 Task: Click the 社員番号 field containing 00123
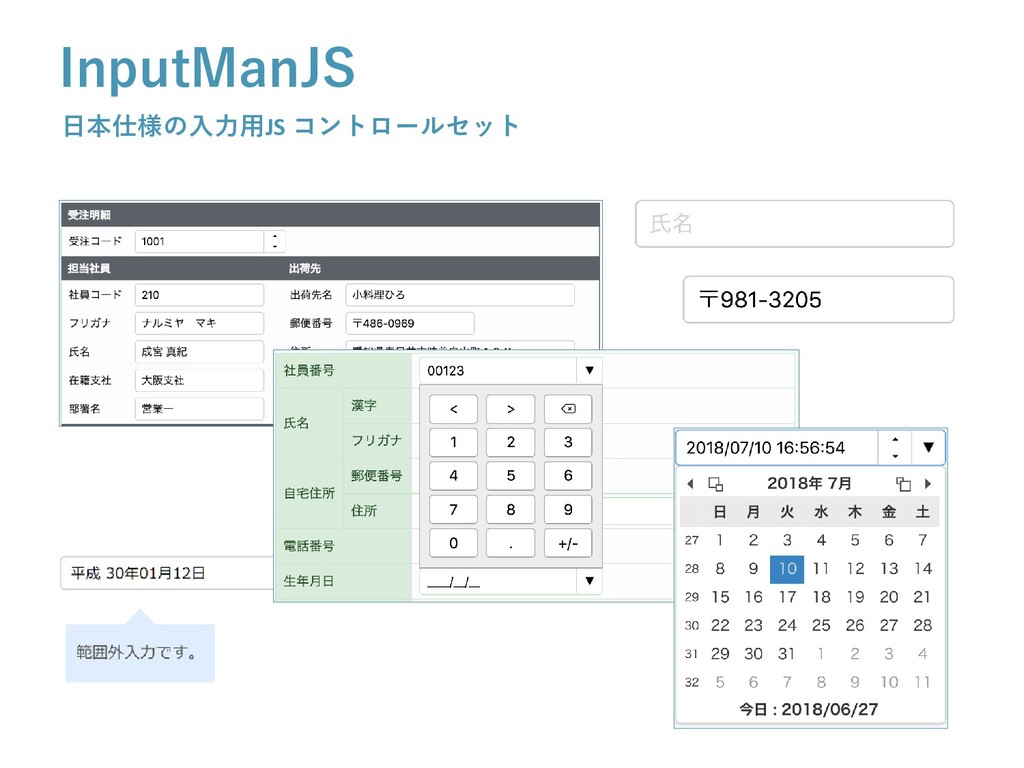tap(498, 370)
